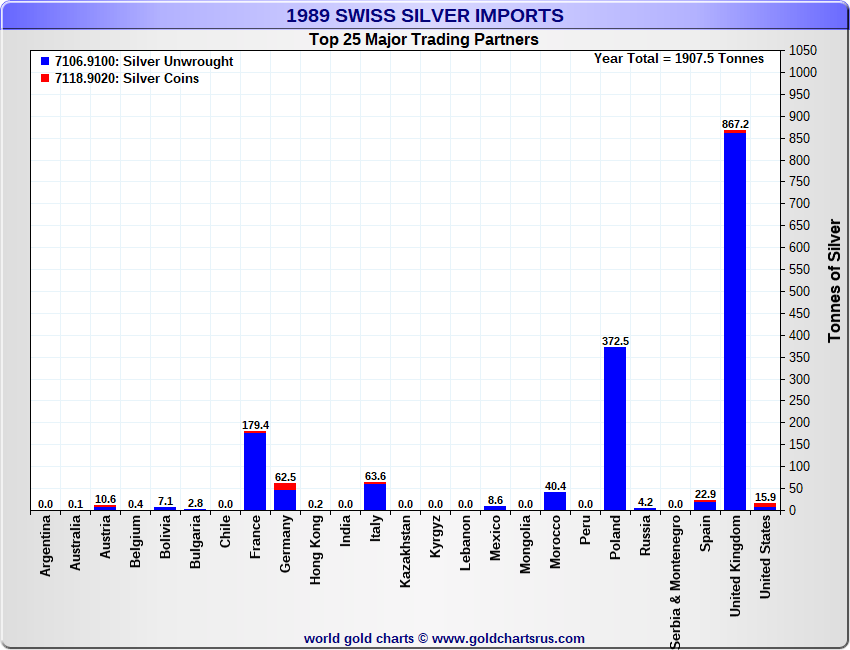Click the red Silver Coins legend swatch

click(x=45, y=78)
